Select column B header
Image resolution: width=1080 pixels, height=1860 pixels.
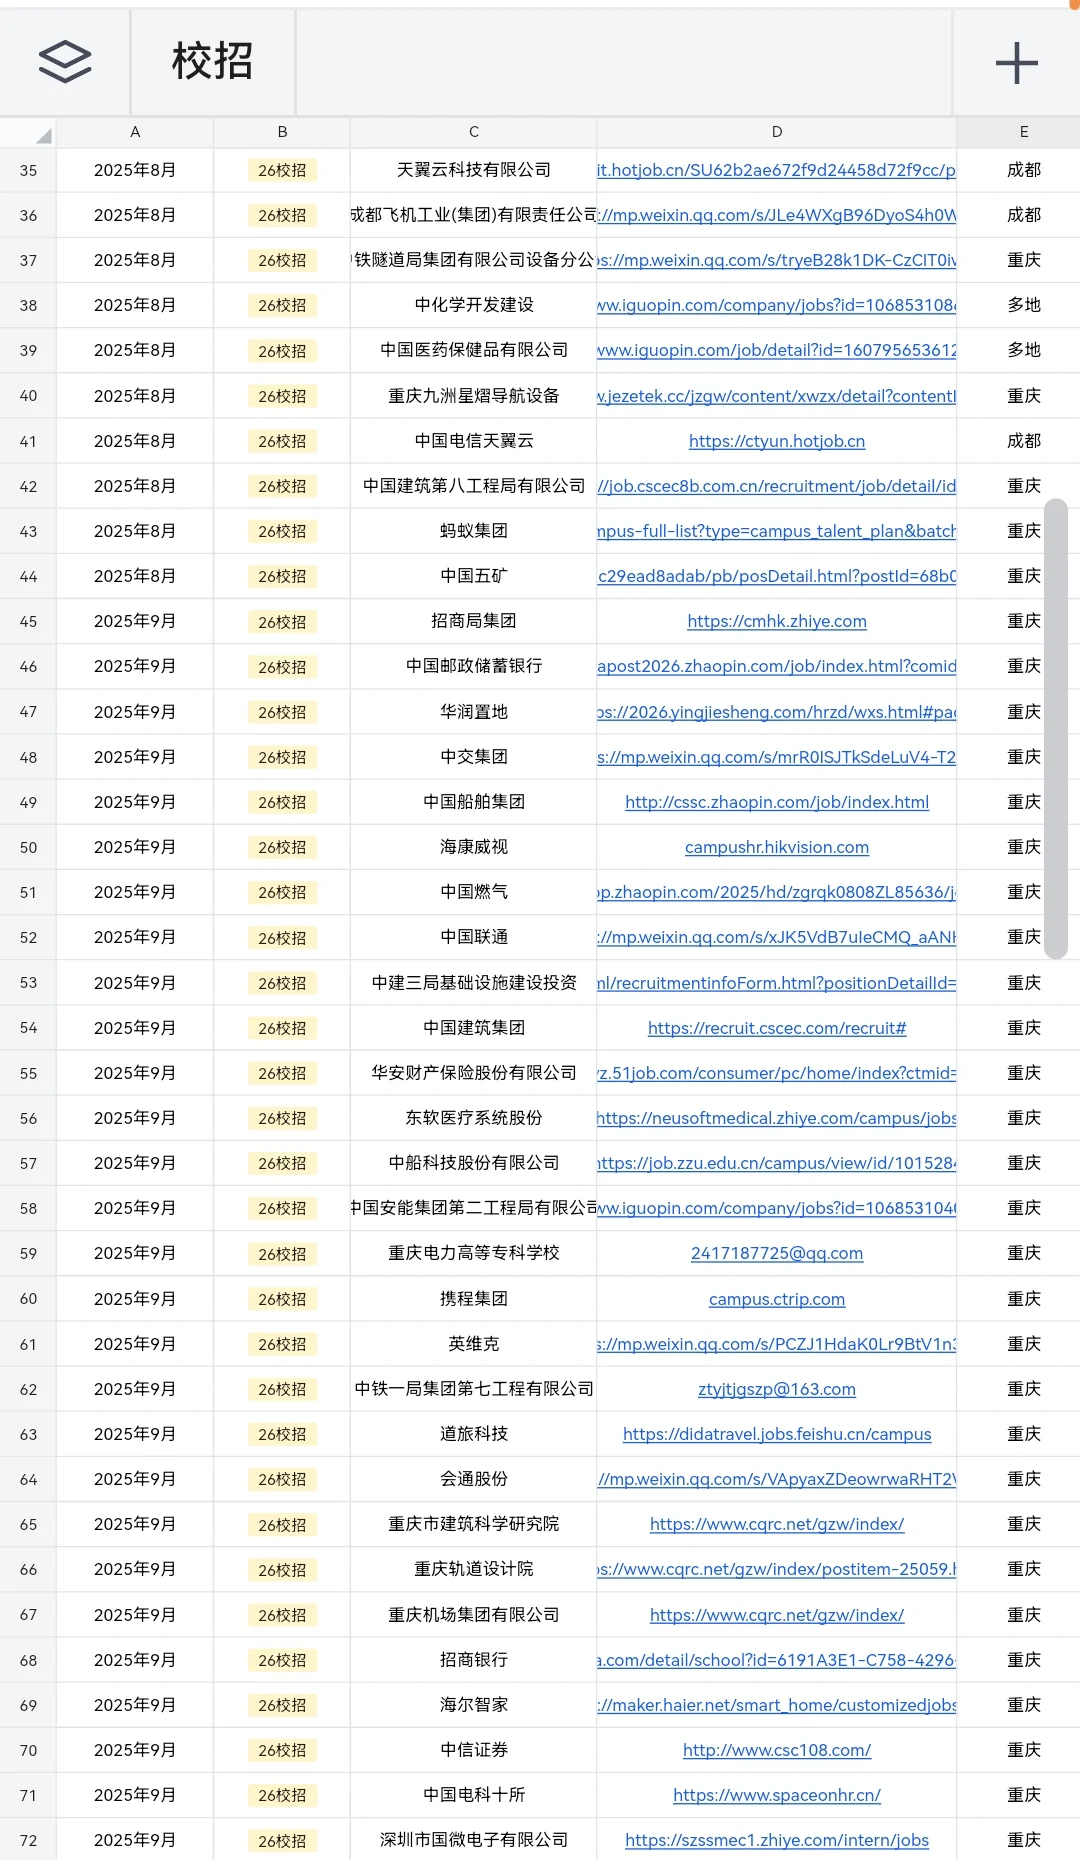282,132
